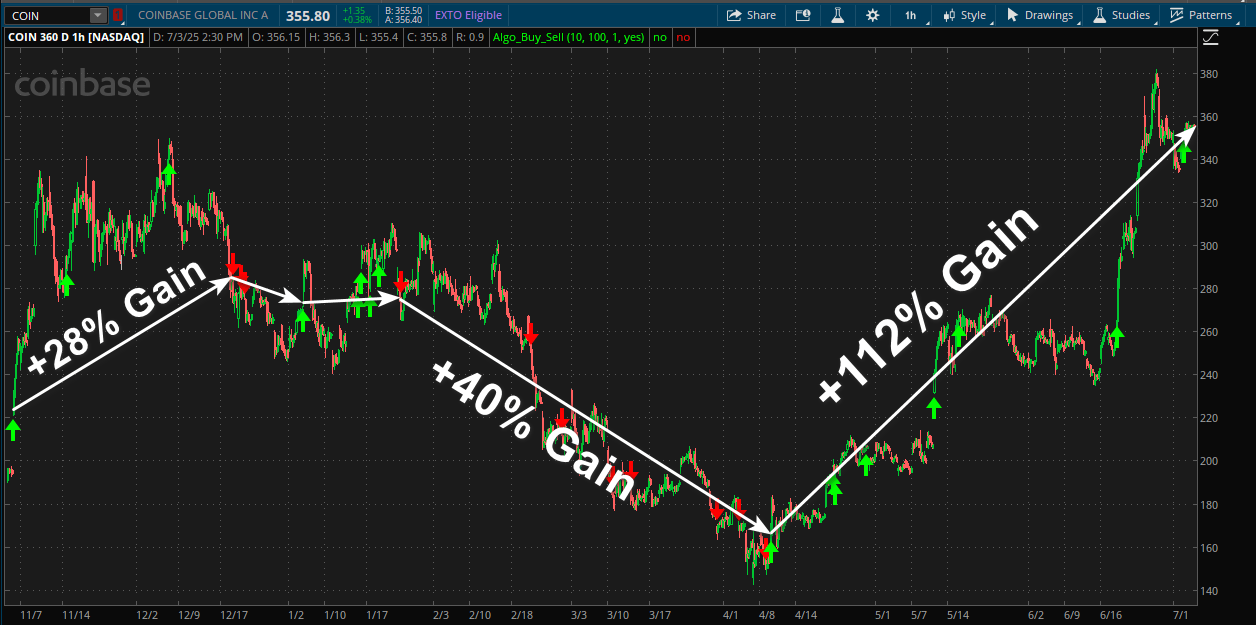
Task: Share the current chart
Action: (x=751, y=15)
